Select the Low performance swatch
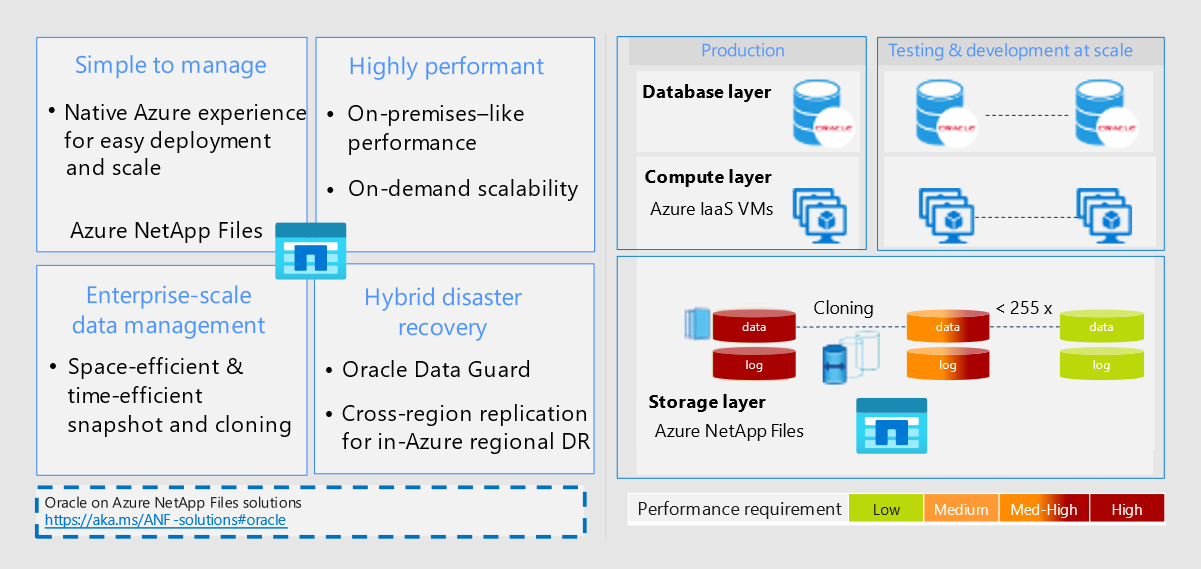Image resolution: width=1201 pixels, height=569 pixels. pyautogui.click(x=886, y=509)
